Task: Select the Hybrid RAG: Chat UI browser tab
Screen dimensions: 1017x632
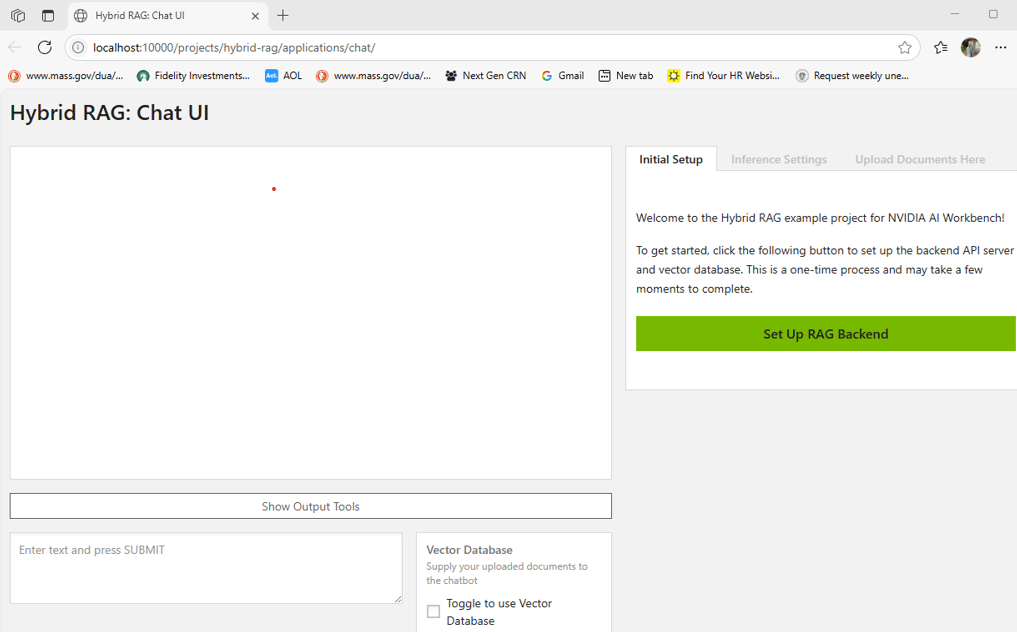Action: [167, 16]
